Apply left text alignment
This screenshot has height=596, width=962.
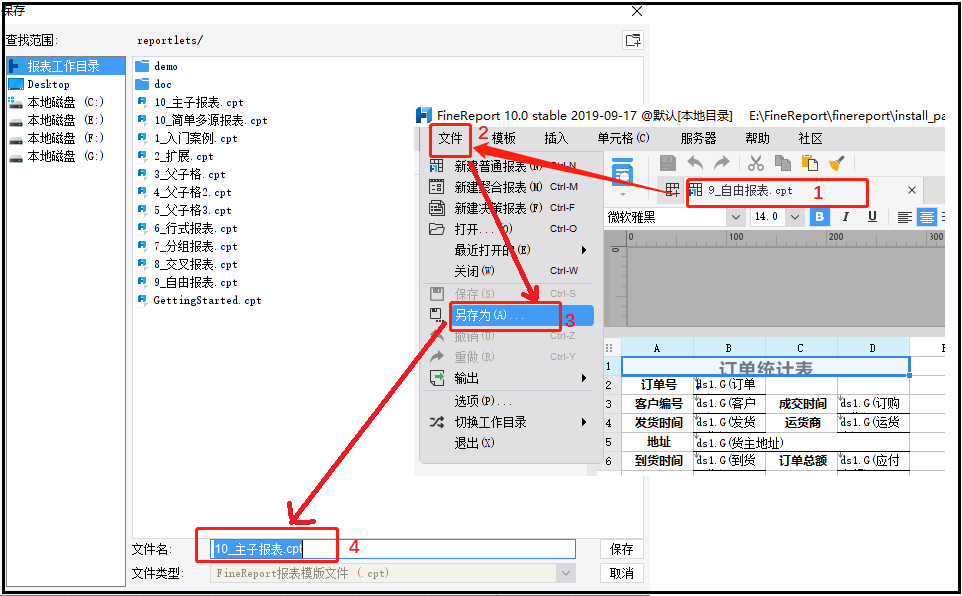[x=904, y=217]
